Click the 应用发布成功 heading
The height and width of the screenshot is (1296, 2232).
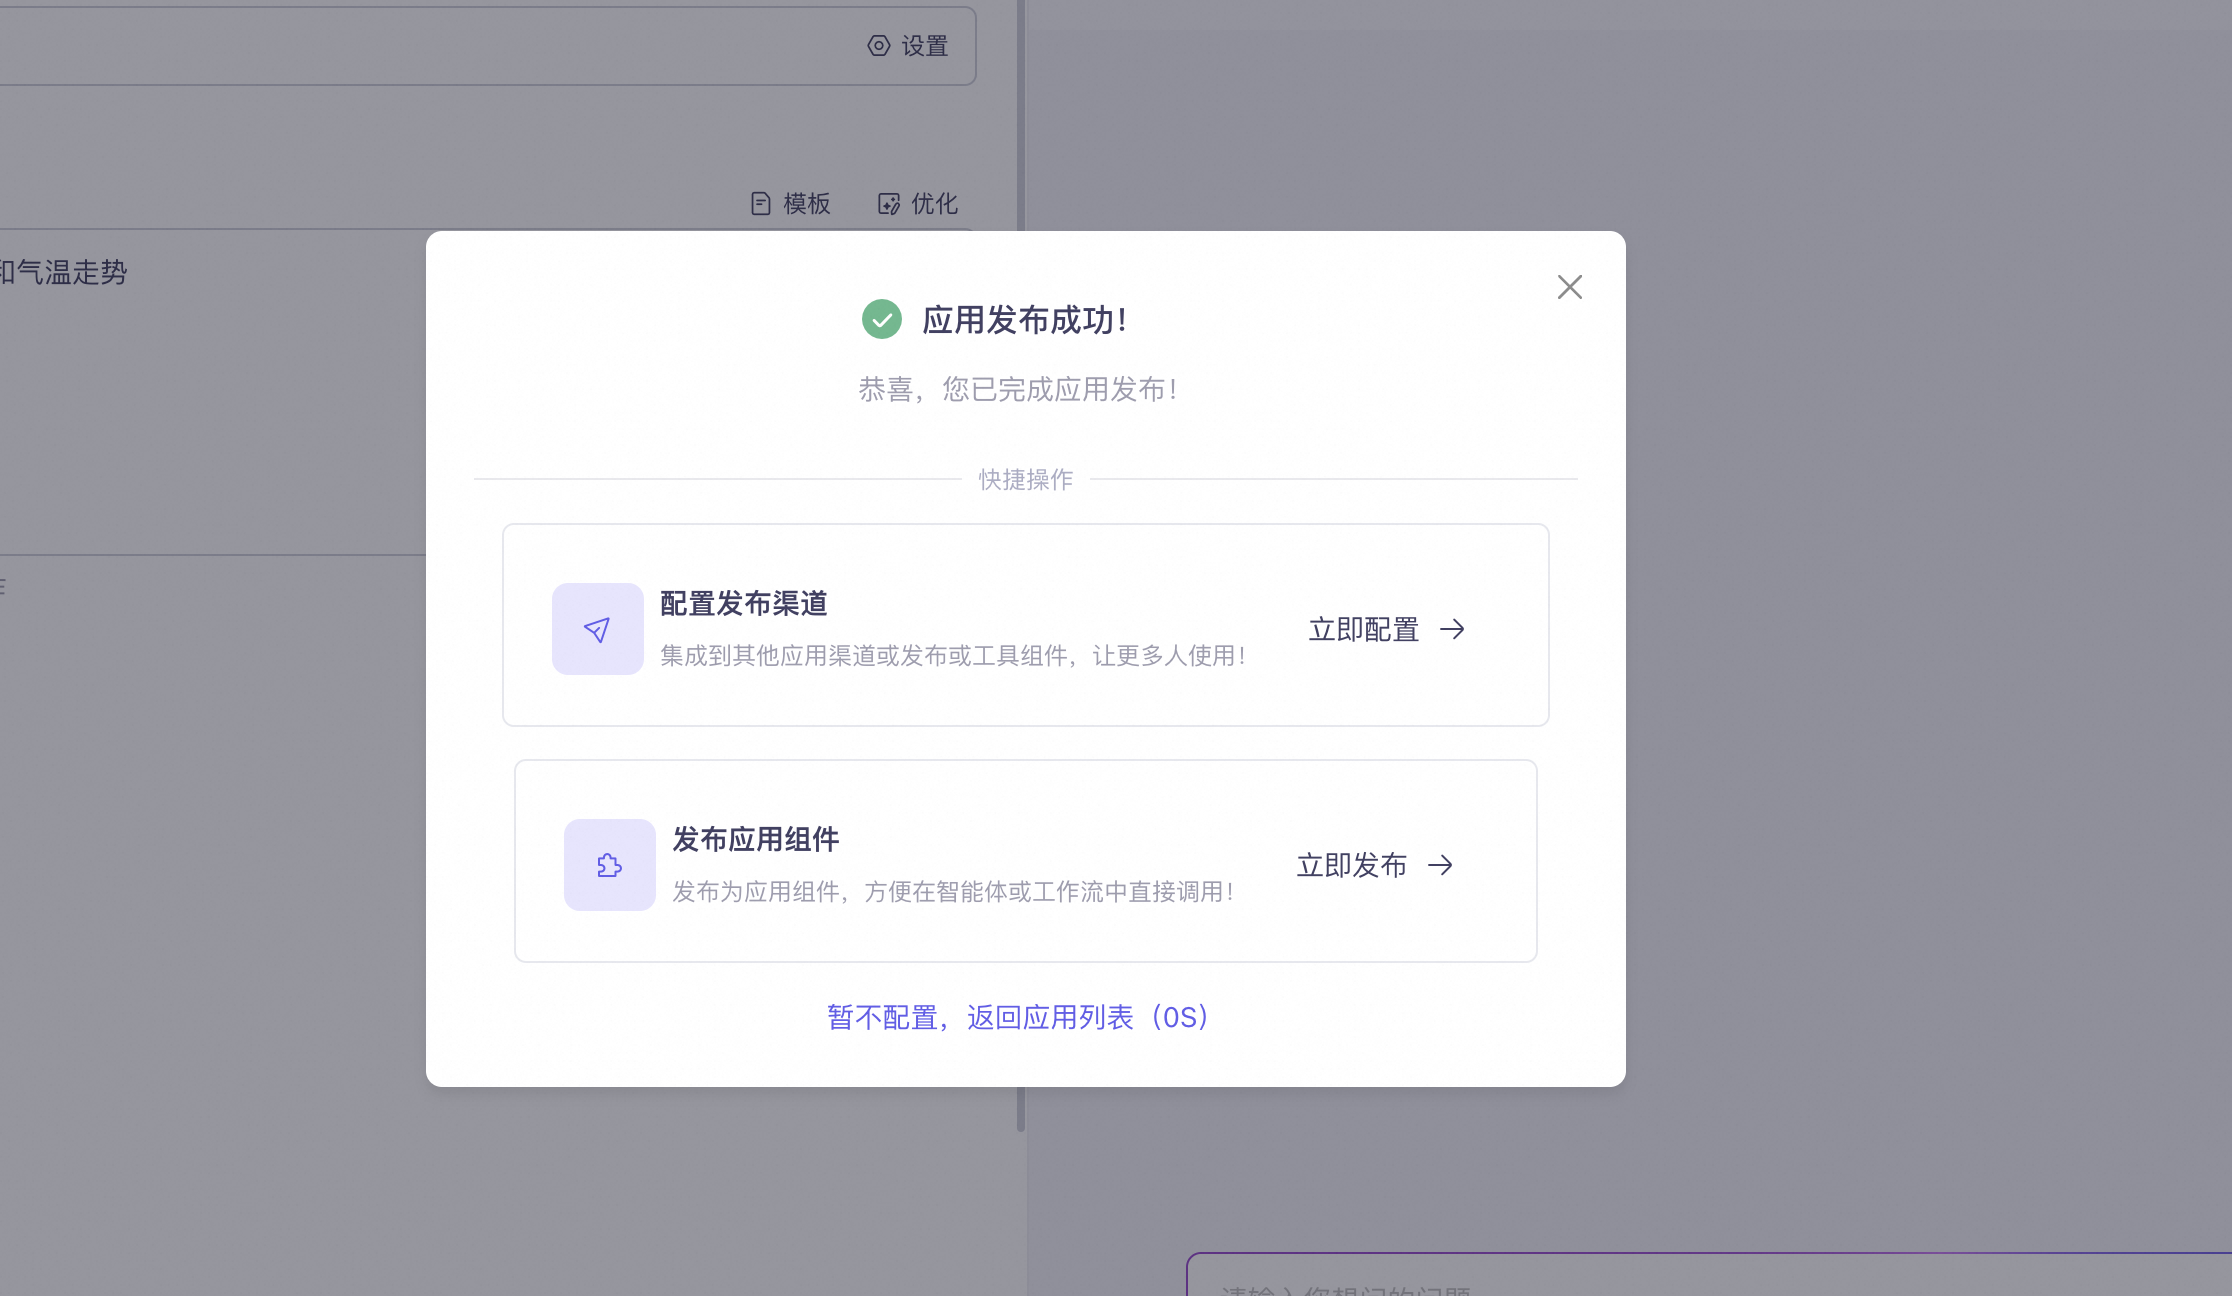coord(1025,320)
